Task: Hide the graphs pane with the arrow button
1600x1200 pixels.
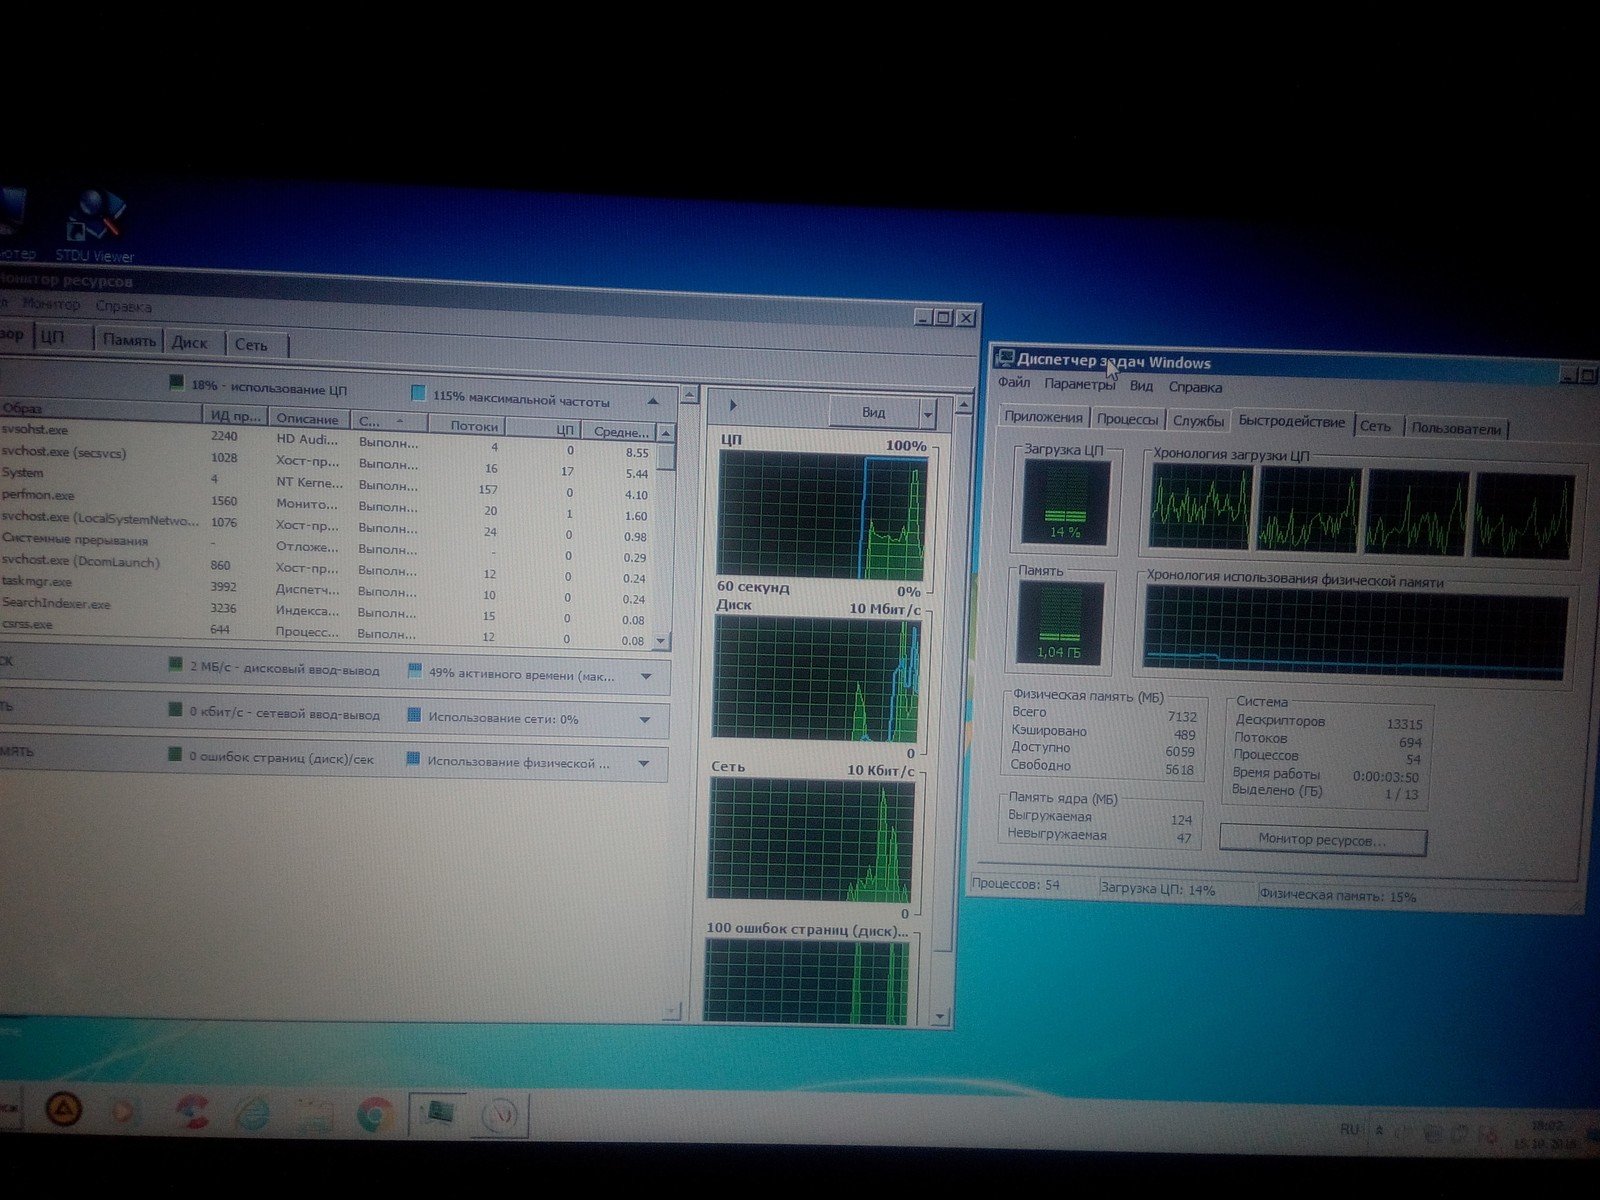Action: (x=733, y=405)
